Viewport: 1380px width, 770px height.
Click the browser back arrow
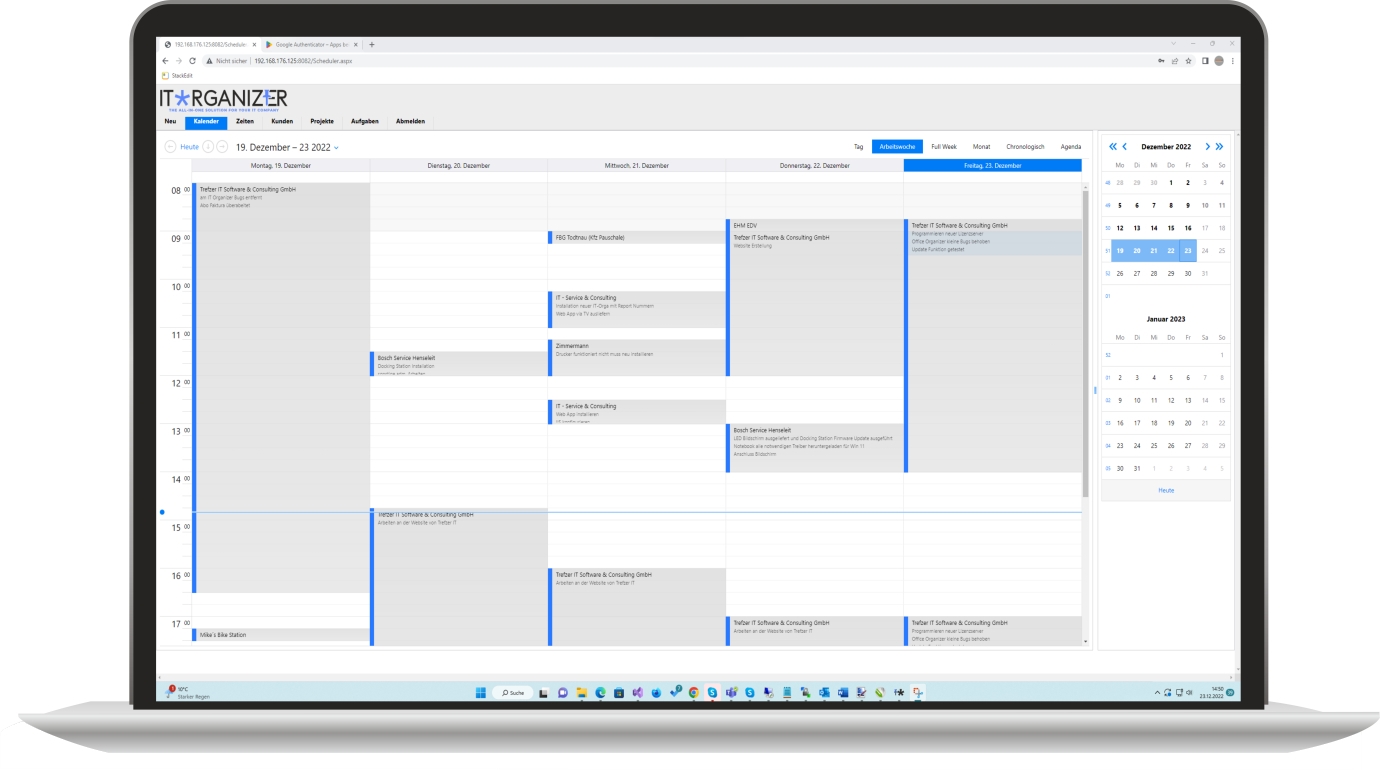tap(166, 61)
